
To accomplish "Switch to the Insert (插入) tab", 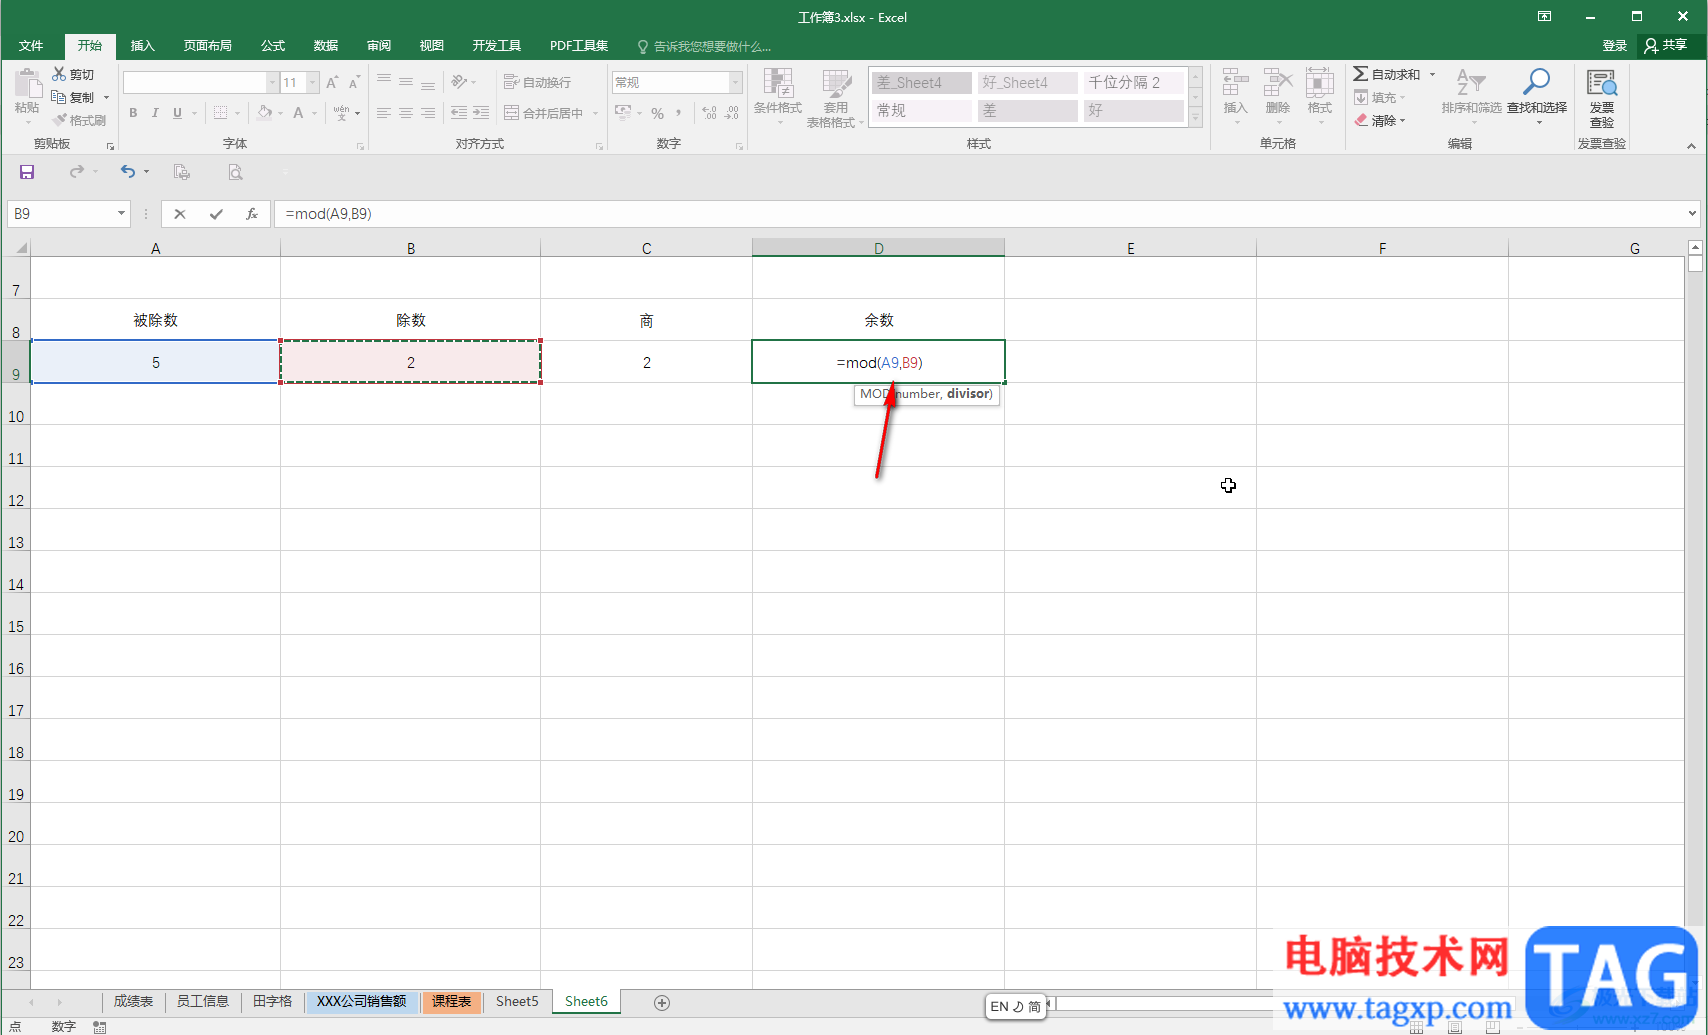I will [143, 46].
